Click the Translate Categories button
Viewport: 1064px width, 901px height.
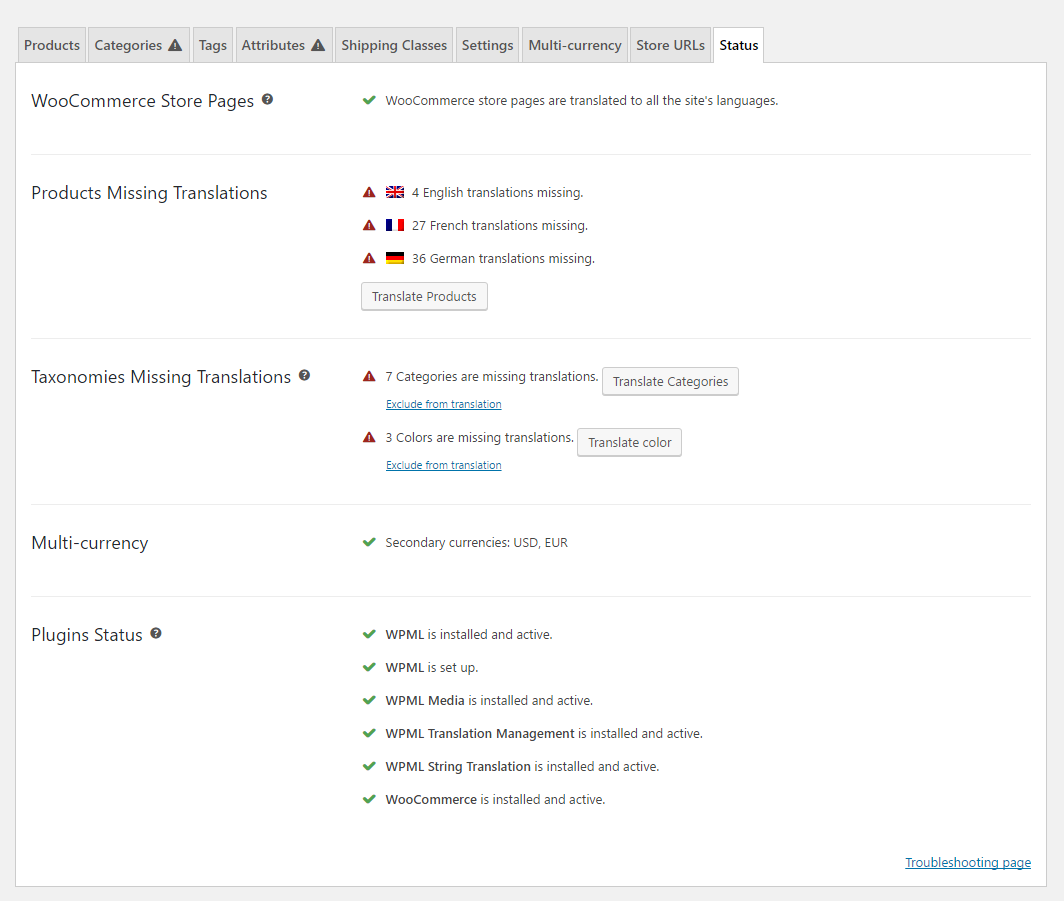pos(670,381)
